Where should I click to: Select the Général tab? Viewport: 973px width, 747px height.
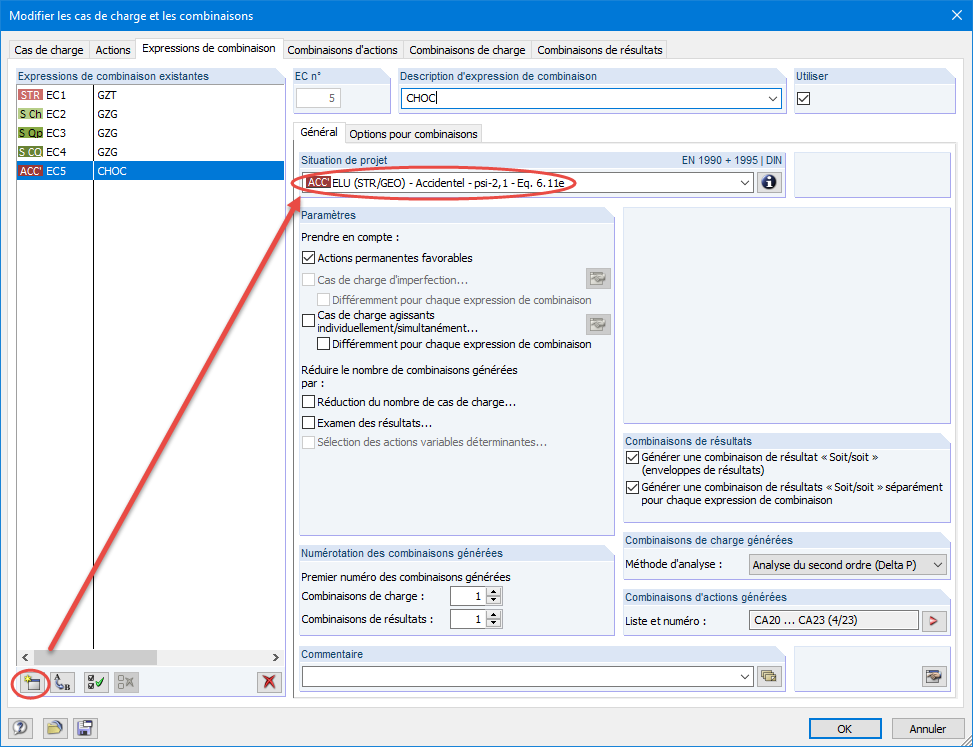pyautogui.click(x=319, y=132)
